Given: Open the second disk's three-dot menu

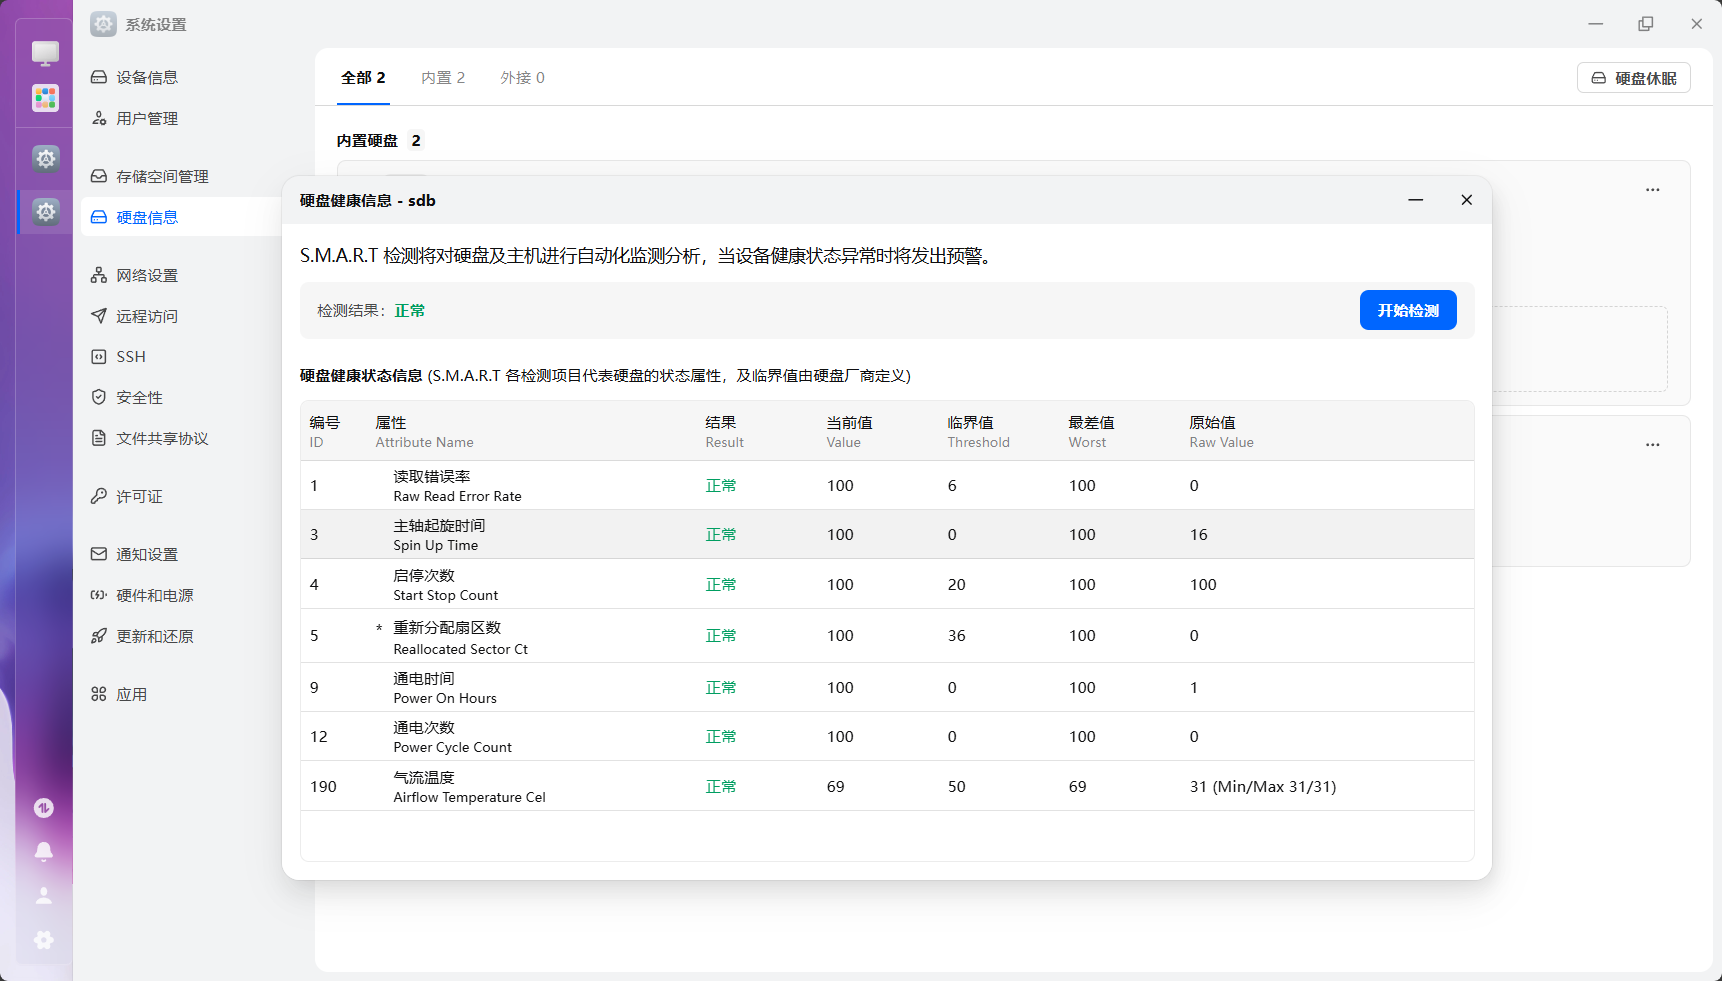Looking at the screenshot, I should (x=1652, y=445).
